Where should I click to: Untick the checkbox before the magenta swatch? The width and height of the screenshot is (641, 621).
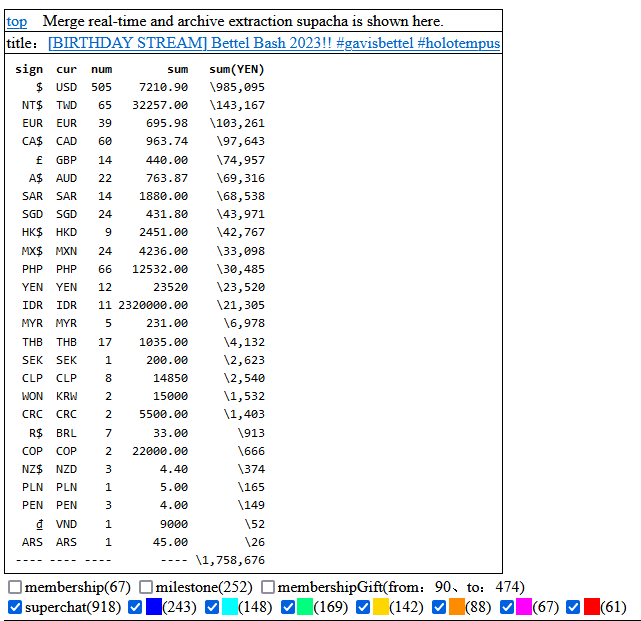507,607
